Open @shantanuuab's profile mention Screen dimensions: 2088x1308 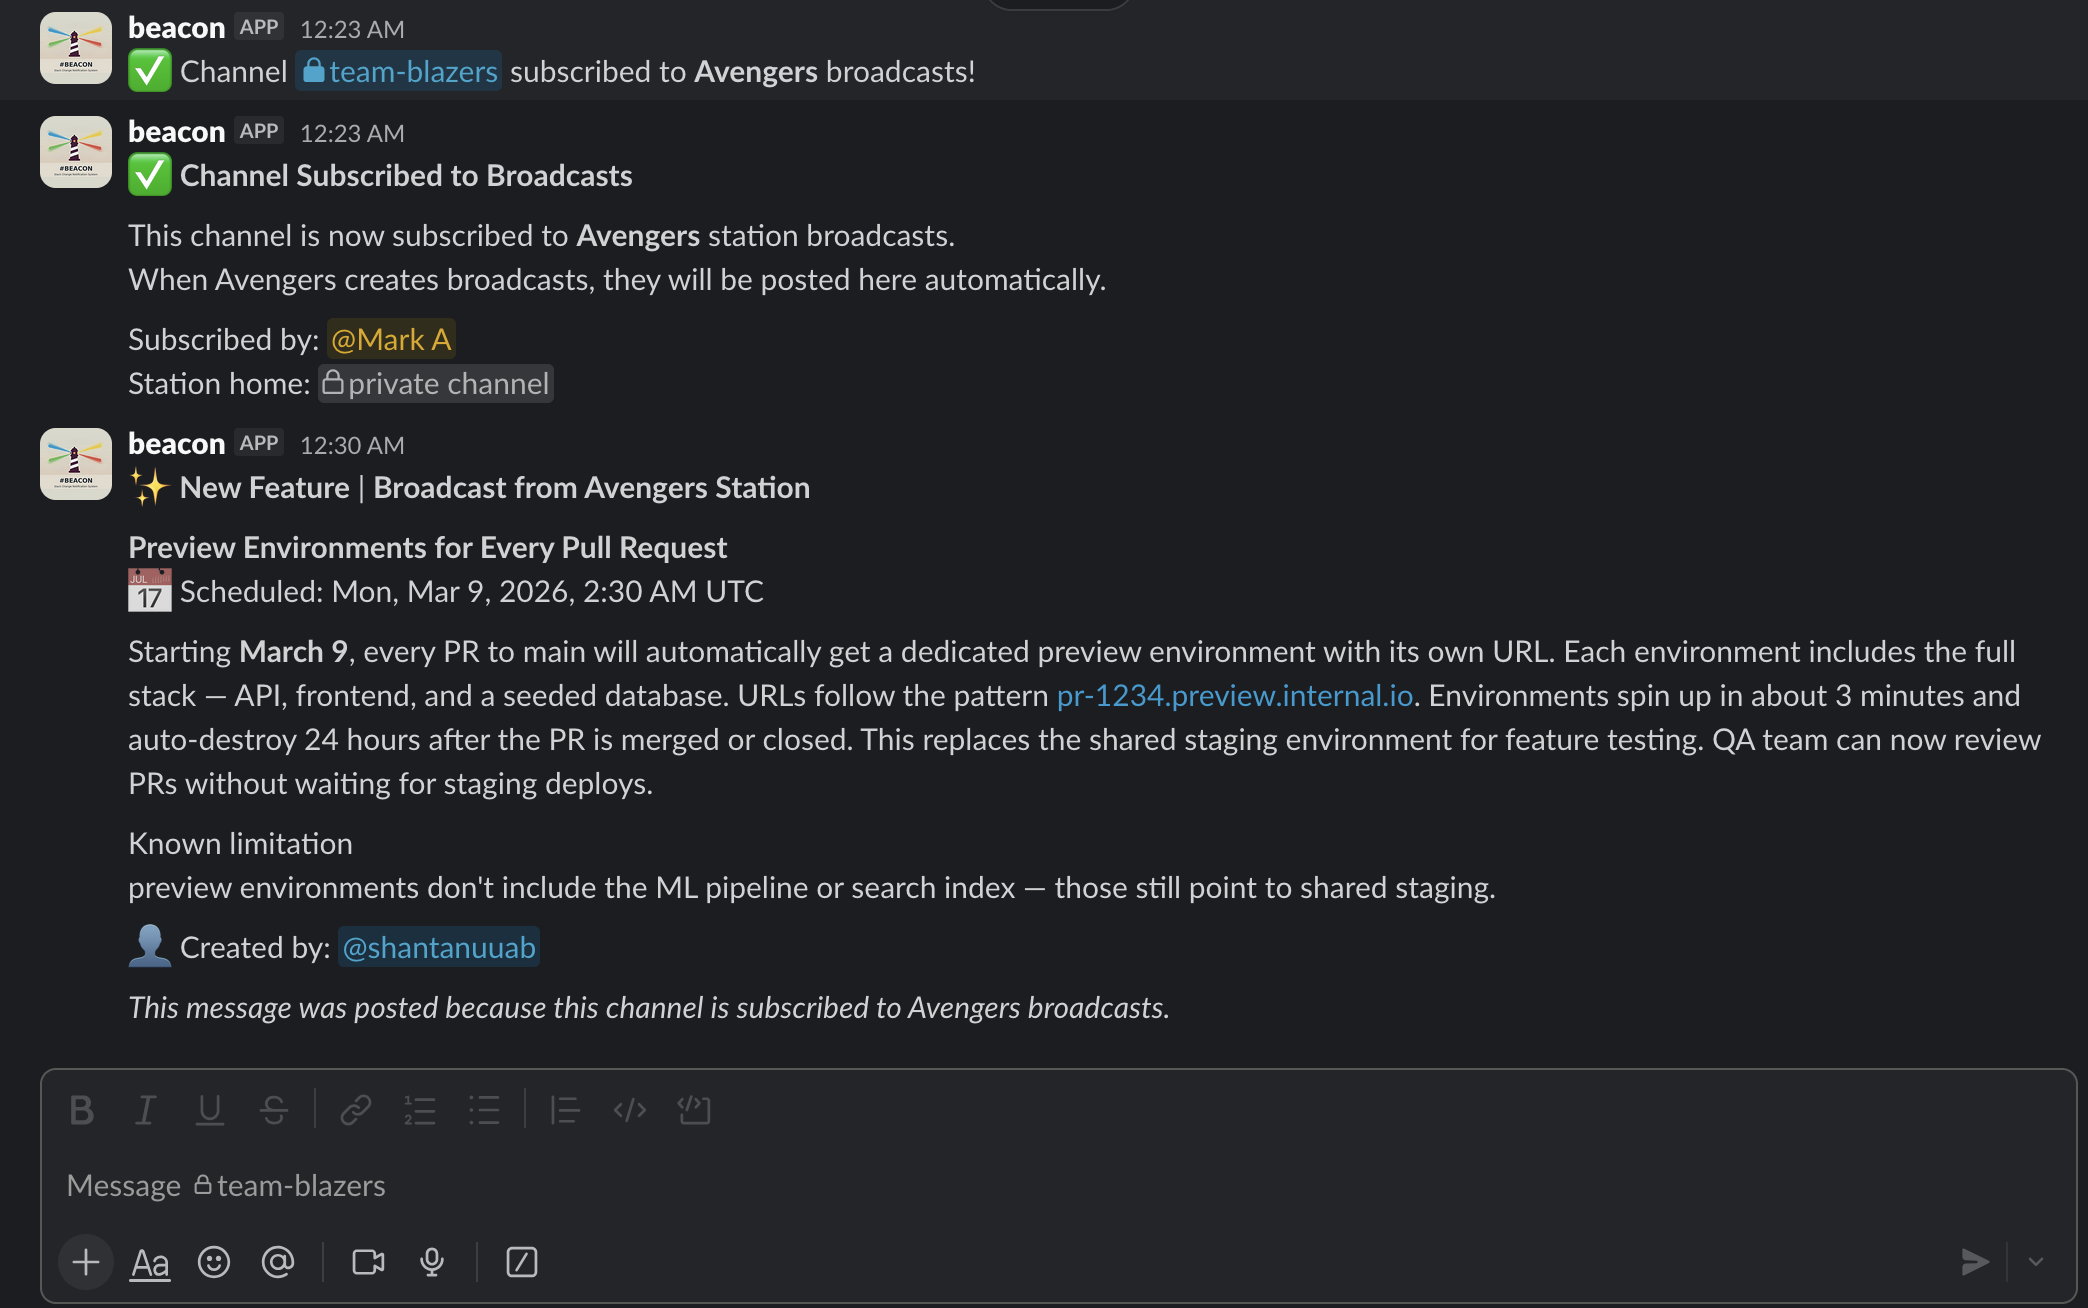click(x=438, y=947)
